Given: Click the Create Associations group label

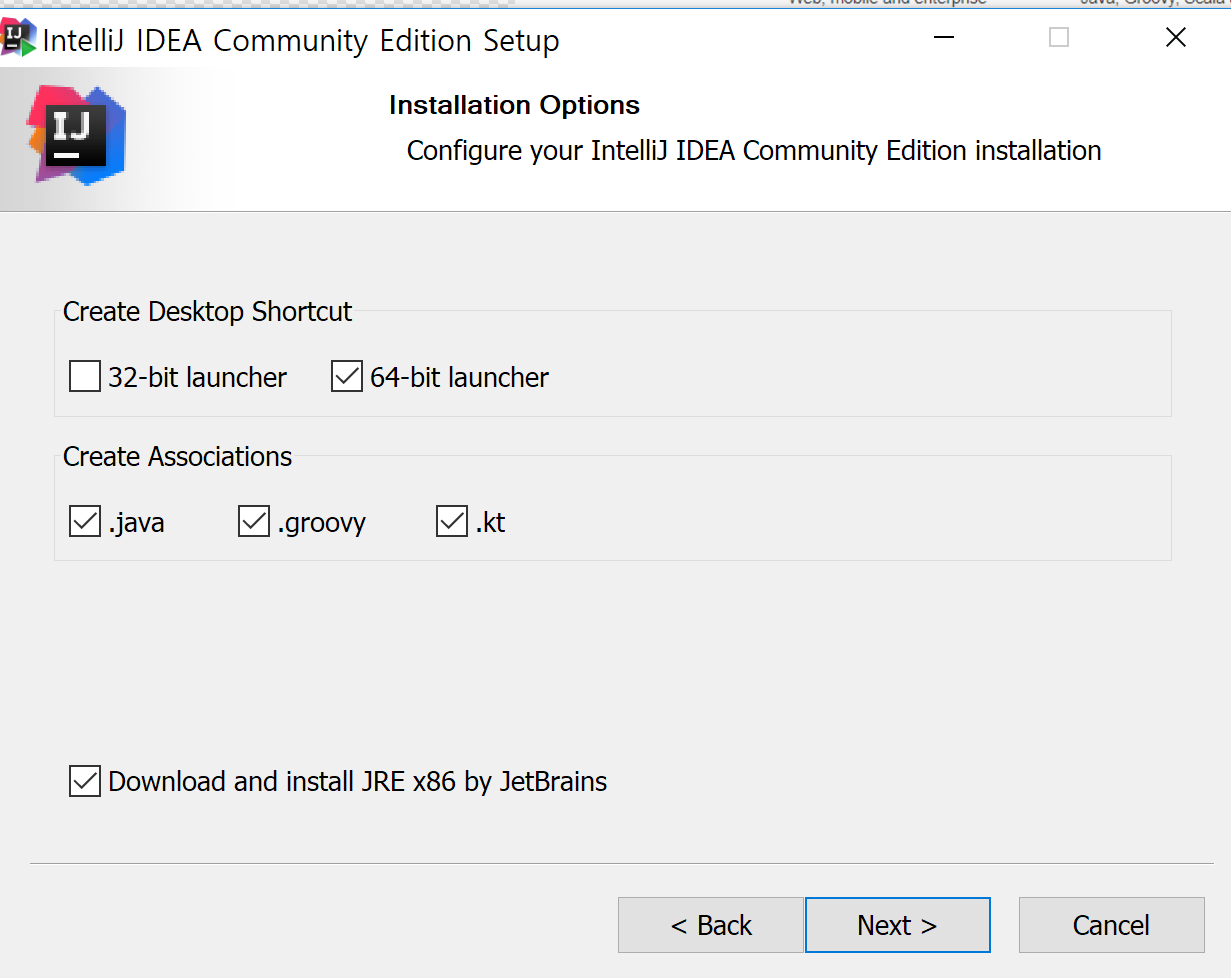Looking at the screenshot, I should point(177,457).
